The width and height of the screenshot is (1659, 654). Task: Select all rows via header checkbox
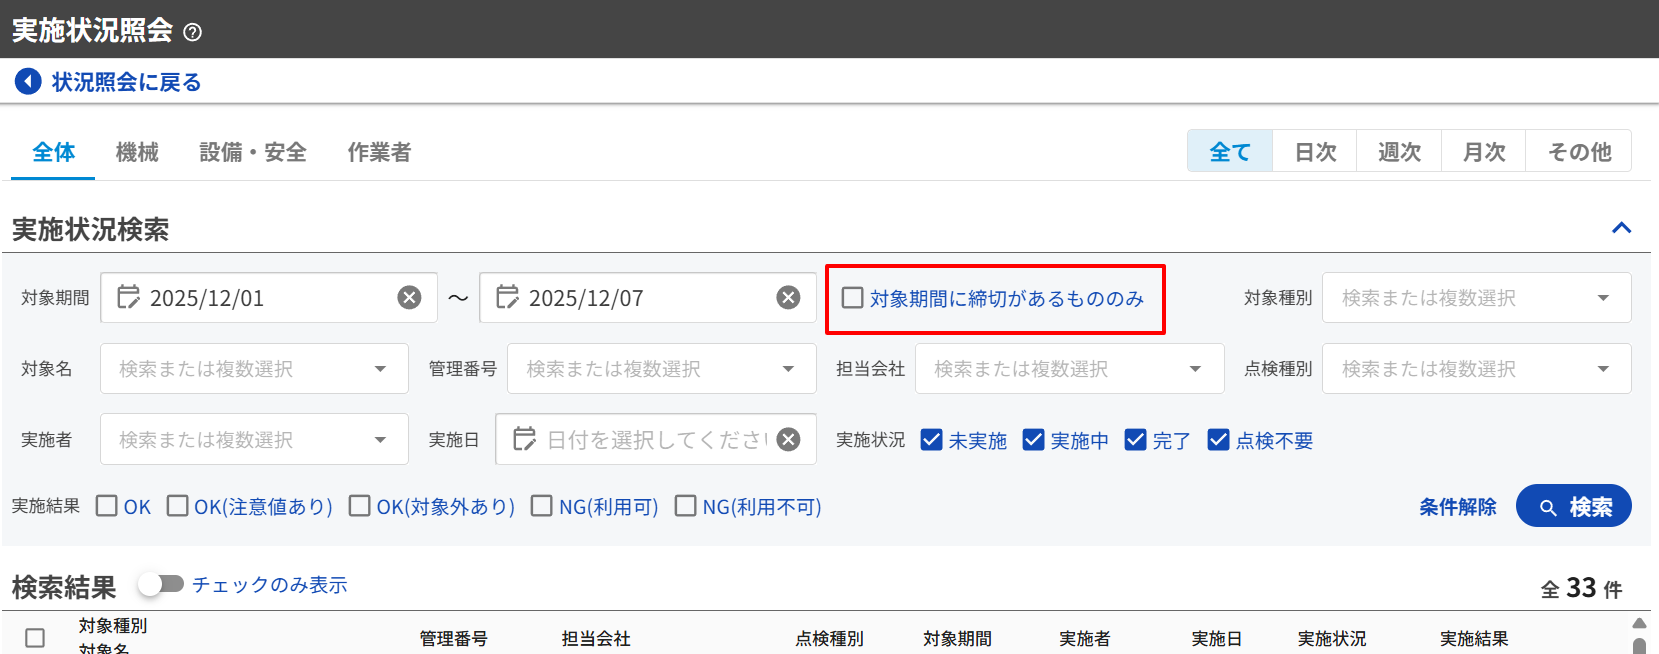pyautogui.click(x=35, y=638)
